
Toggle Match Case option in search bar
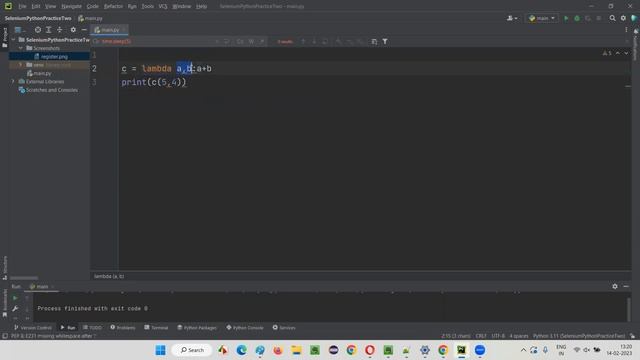tap(240, 42)
